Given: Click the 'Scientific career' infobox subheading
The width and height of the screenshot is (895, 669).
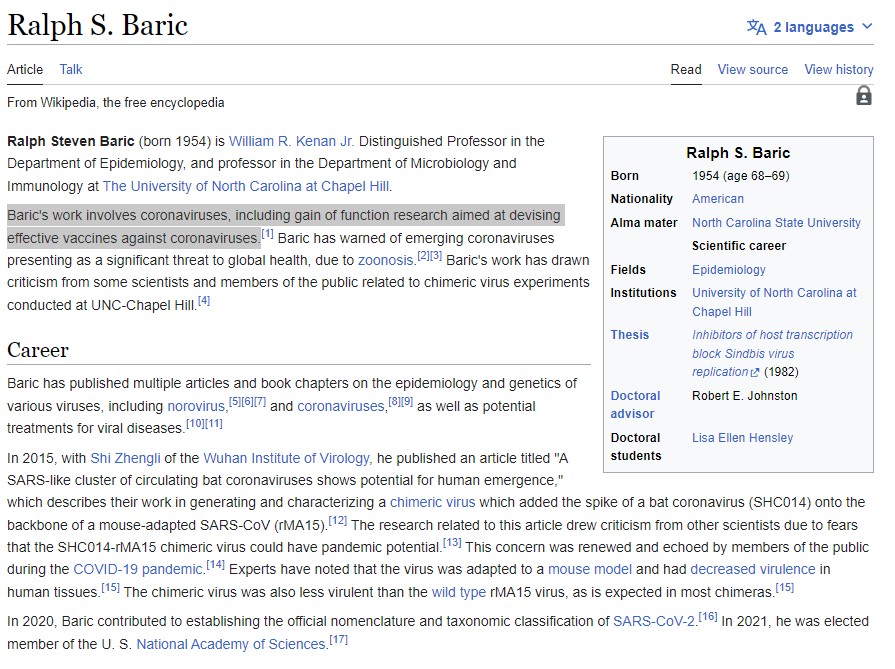Looking at the screenshot, I should [x=739, y=245].
